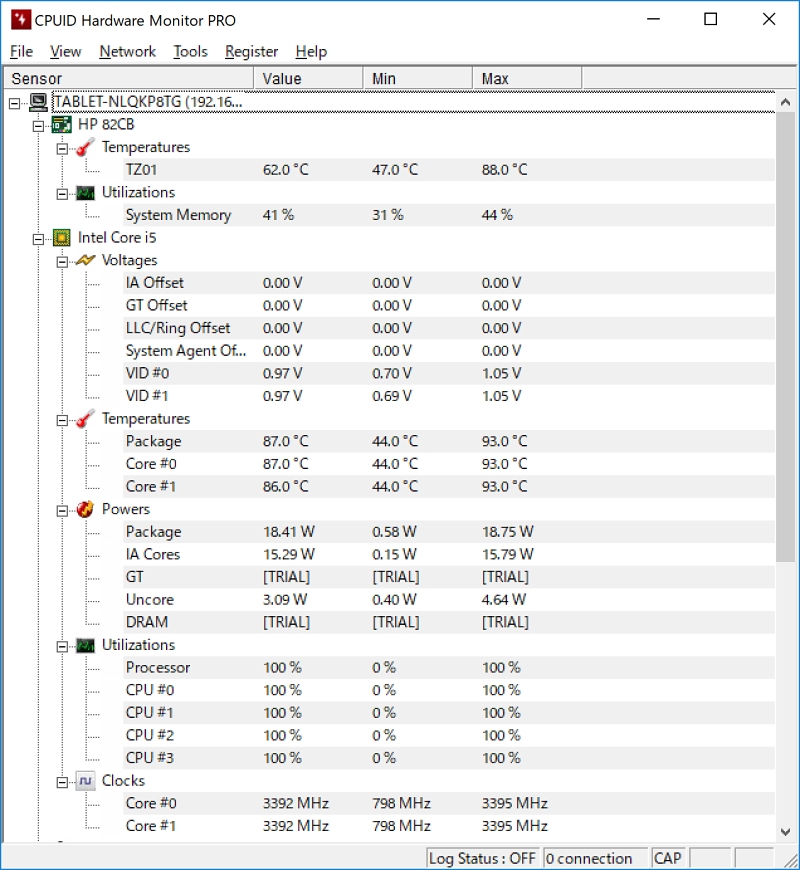Viewport: 800px width, 870px height.
Task: Click the CPU chip icon beside Intel Core i5
Action: [x=62, y=237]
